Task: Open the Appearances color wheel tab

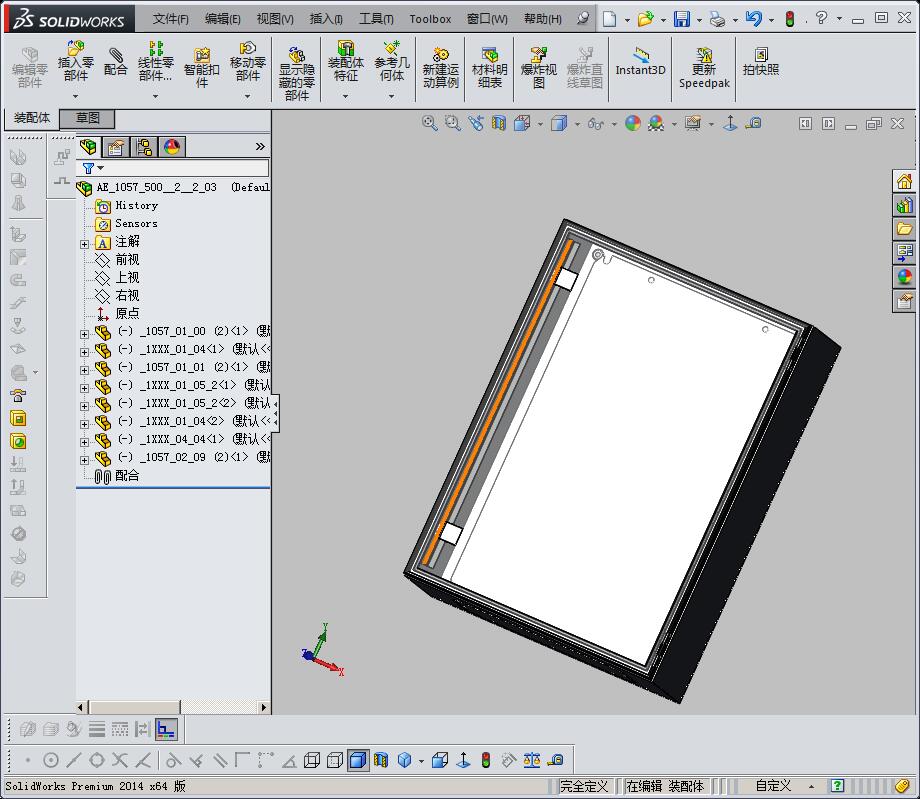Action: tap(172, 147)
